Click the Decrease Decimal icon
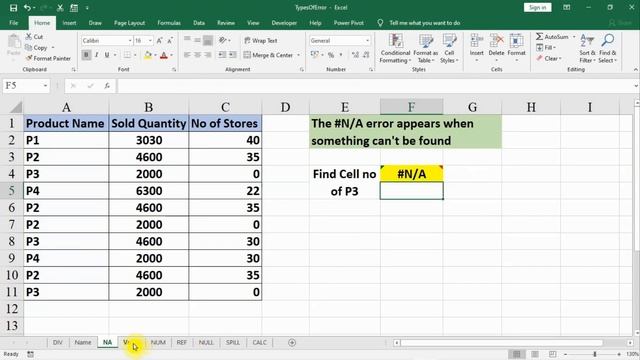 (366, 55)
